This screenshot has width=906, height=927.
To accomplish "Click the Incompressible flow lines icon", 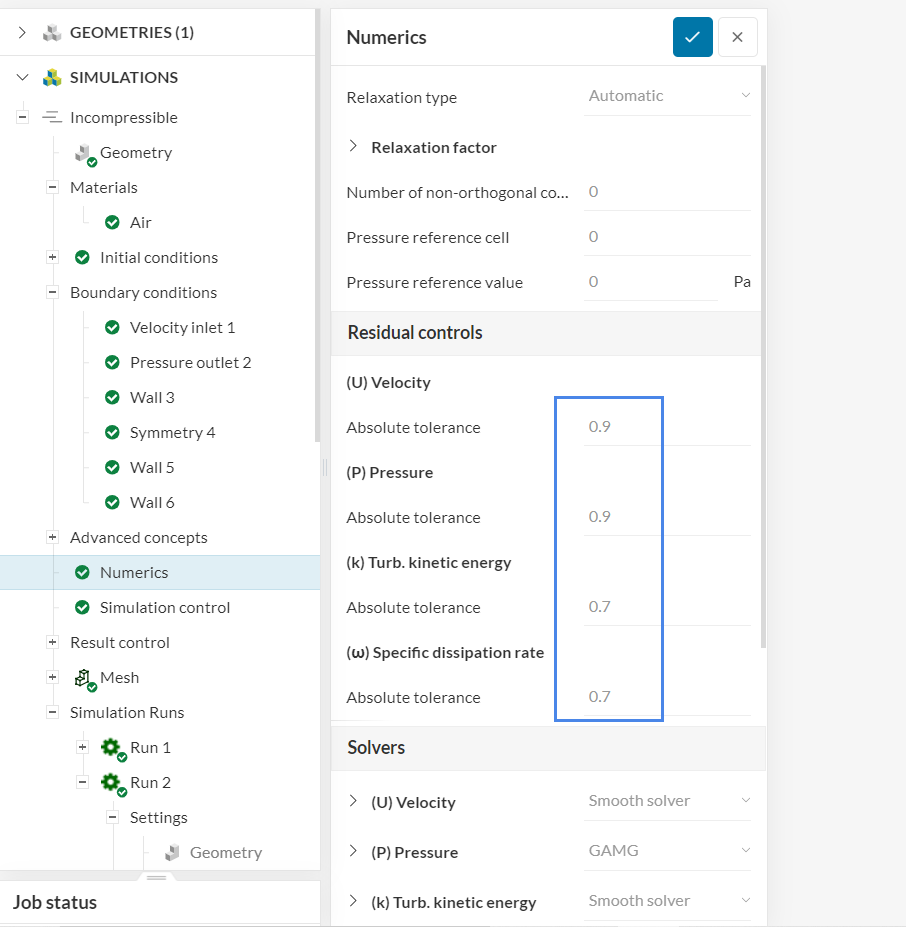I will point(52,118).
